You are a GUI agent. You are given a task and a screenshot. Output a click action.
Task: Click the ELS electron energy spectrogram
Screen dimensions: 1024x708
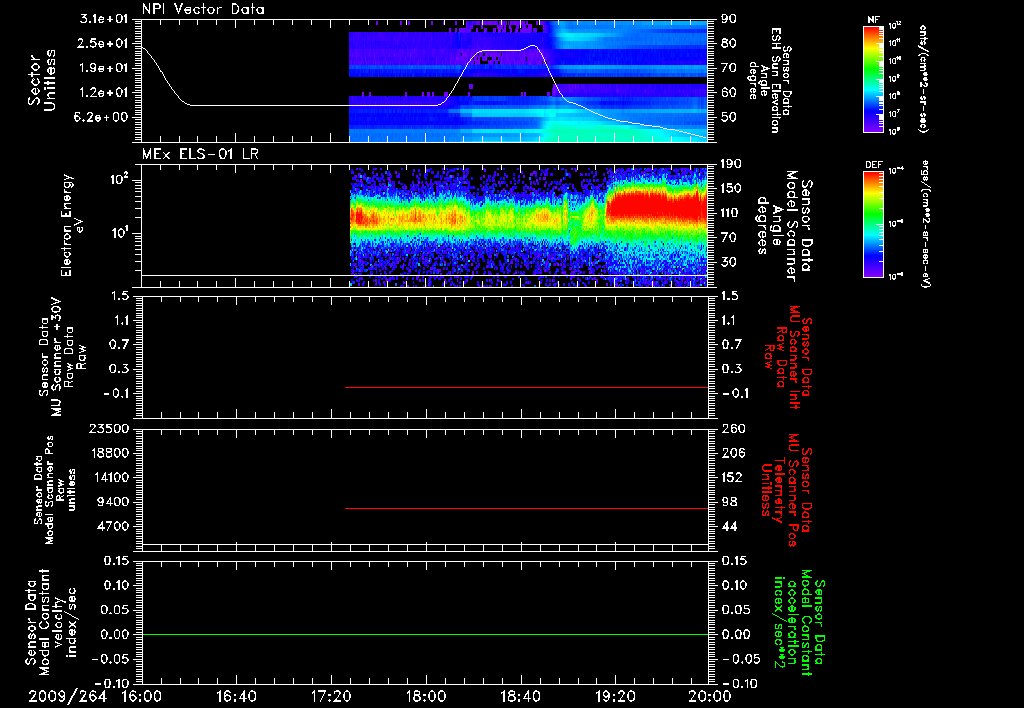pos(528,227)
